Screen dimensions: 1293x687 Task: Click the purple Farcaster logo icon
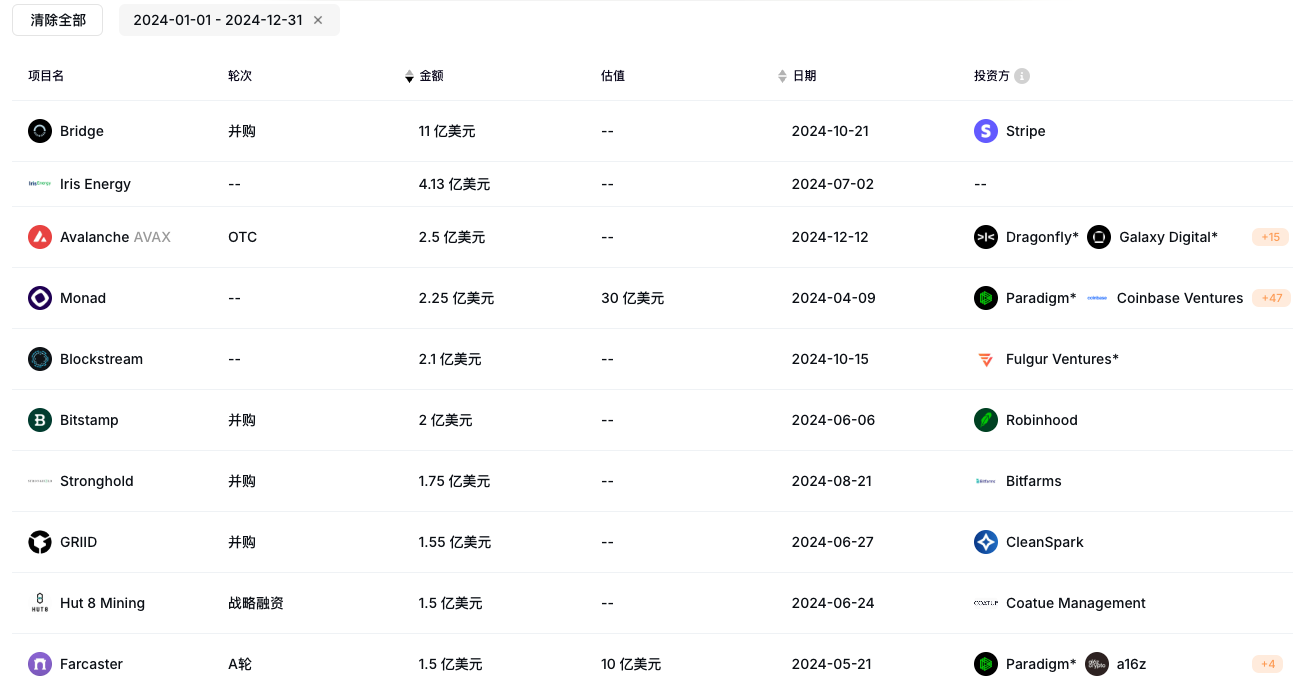tap(40, 664)
